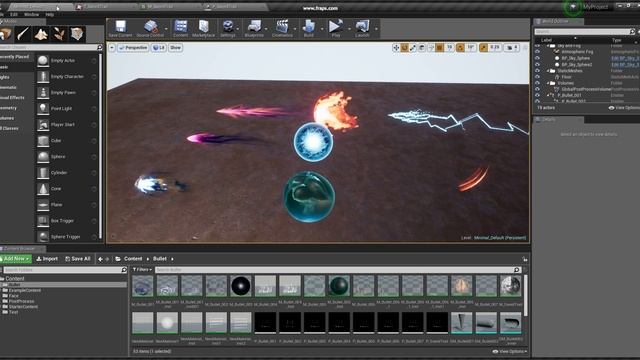
Task: Click the Show button in viewport
Action: pyautogui.click(x=176, y=48)
